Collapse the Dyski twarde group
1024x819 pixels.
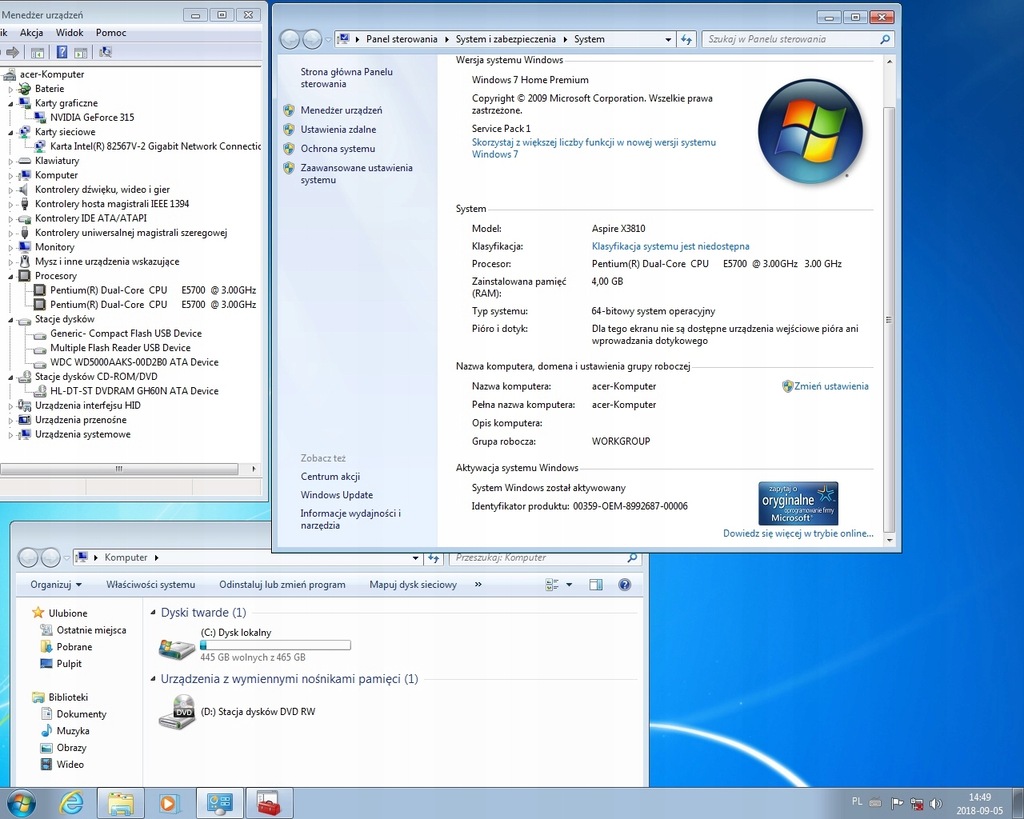[x=153, y=613]
